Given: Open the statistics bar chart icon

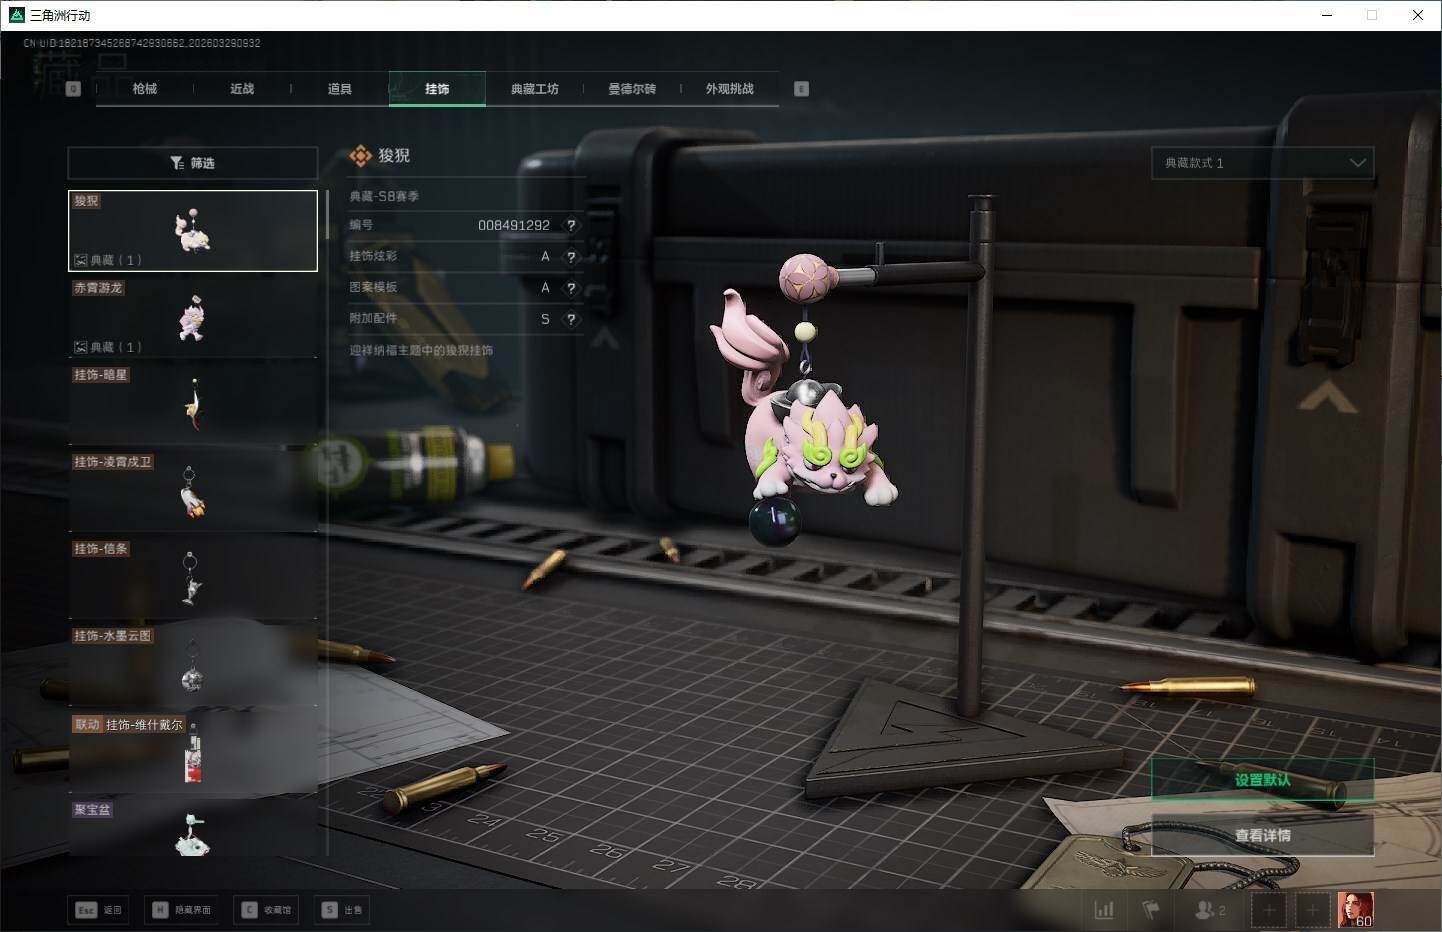Looking at the screenshot, I should click(1104, 909).
